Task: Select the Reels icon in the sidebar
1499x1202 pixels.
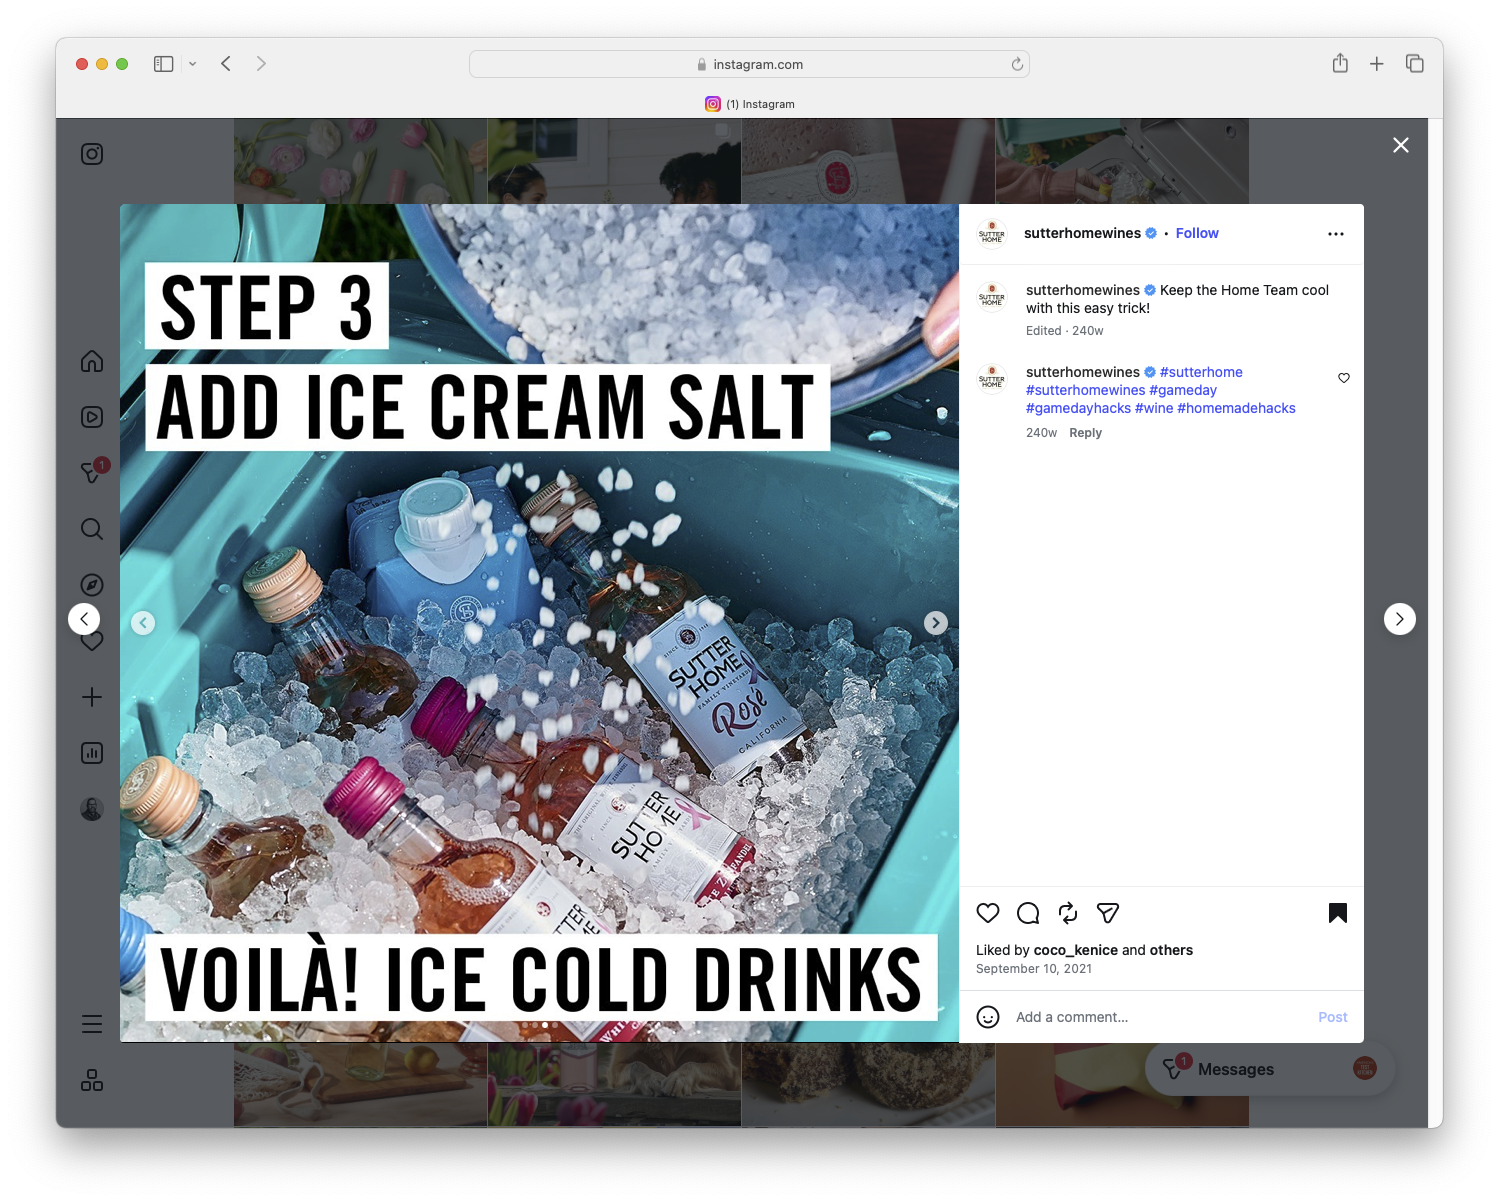Action: (91, 417)
